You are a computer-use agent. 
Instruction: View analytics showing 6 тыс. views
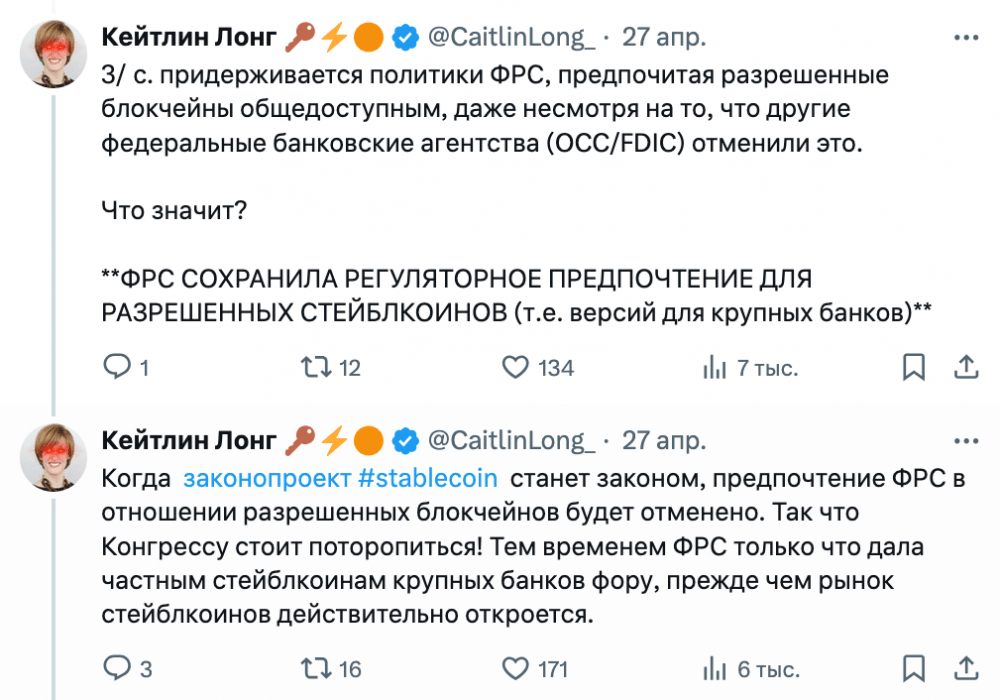(x=714, y=668)
